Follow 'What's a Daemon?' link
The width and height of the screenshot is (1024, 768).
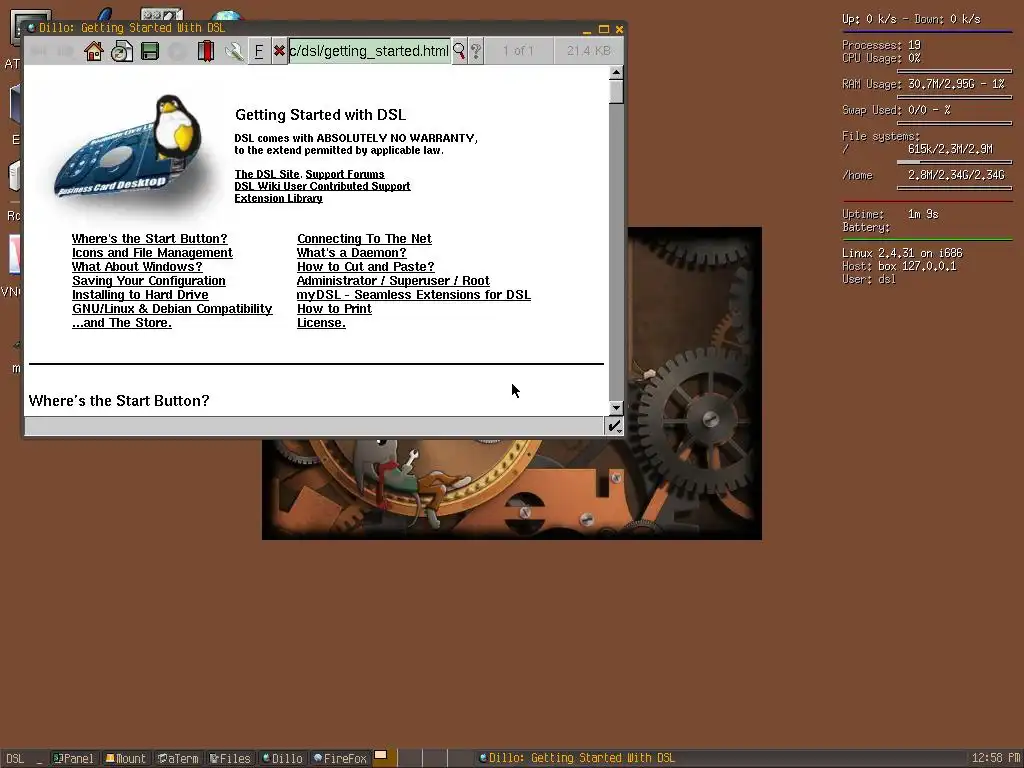[x=351, y=253]
